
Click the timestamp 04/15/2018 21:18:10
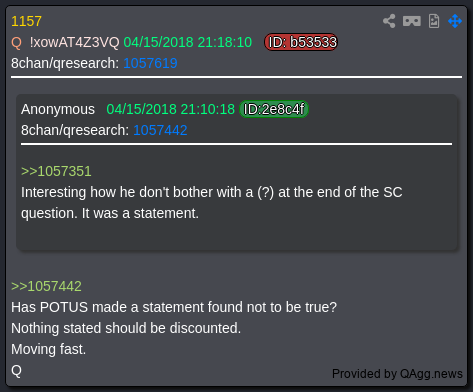pyautogui.click(x=188, y=42)
